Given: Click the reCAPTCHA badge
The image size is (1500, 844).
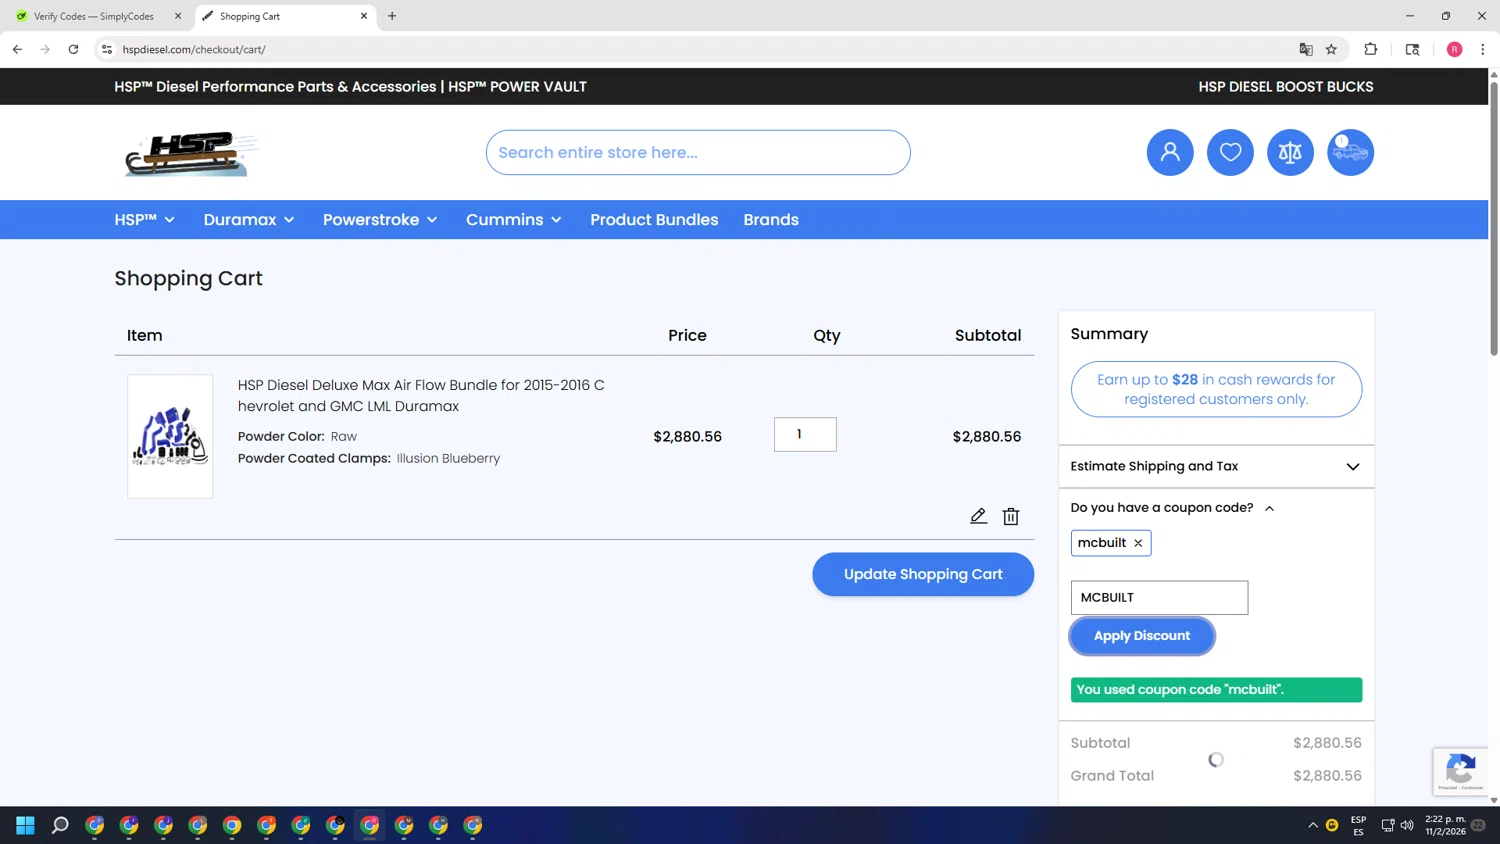Looking at the screenshot, I should point(1460,771).
